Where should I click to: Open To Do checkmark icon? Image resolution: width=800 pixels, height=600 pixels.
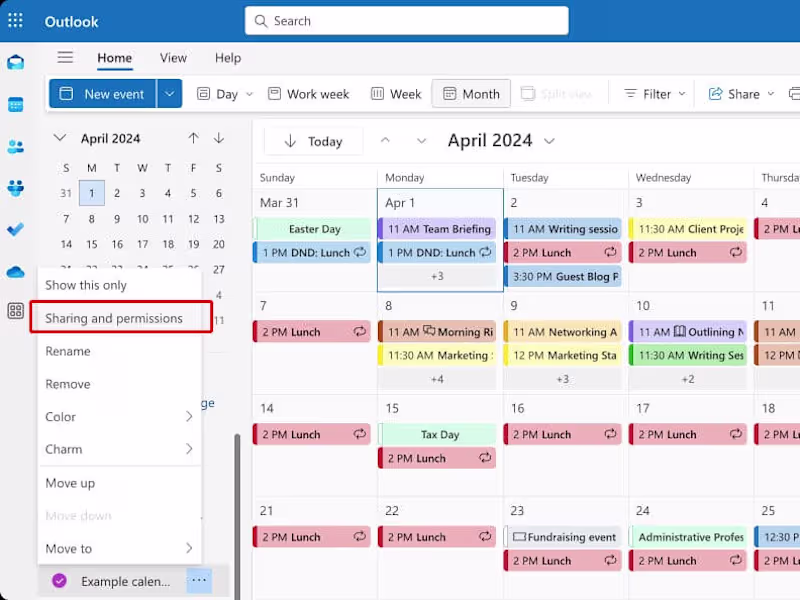click(x=16, y=230)
